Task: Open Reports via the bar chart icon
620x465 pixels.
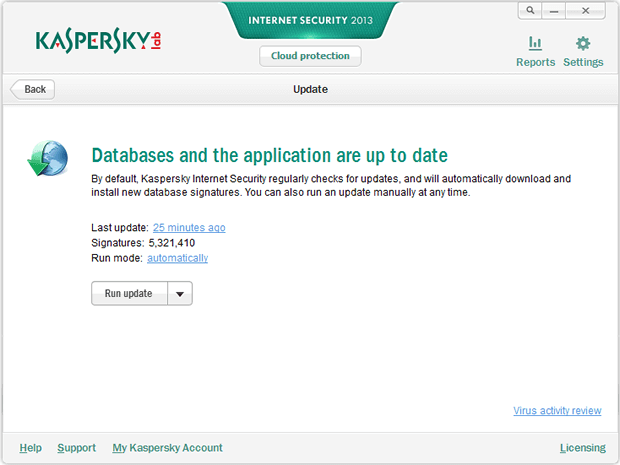Action: tap(535, 43)
